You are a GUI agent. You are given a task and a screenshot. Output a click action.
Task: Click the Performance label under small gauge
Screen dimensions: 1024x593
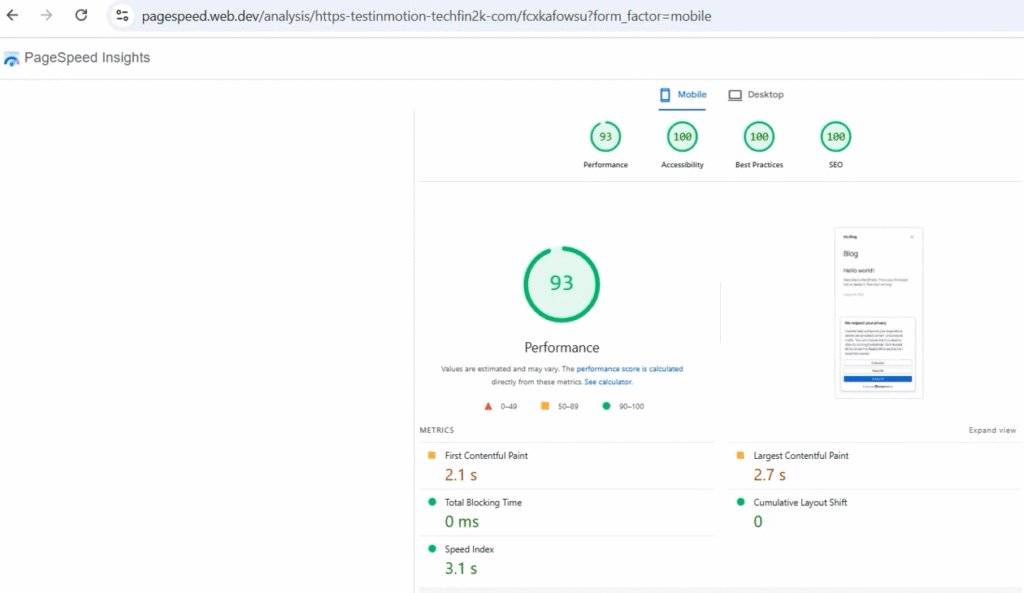pos(605,165)
